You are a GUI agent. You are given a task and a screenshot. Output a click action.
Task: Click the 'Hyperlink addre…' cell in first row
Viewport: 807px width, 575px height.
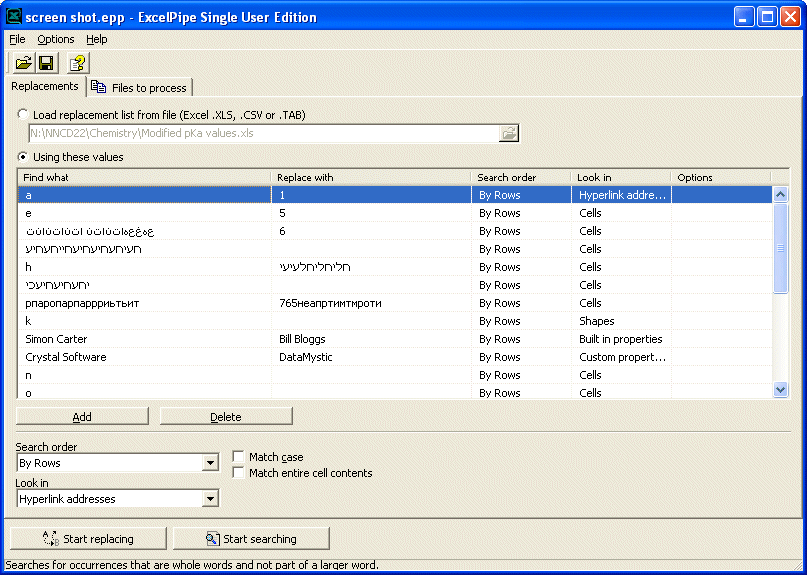point(621,195)
